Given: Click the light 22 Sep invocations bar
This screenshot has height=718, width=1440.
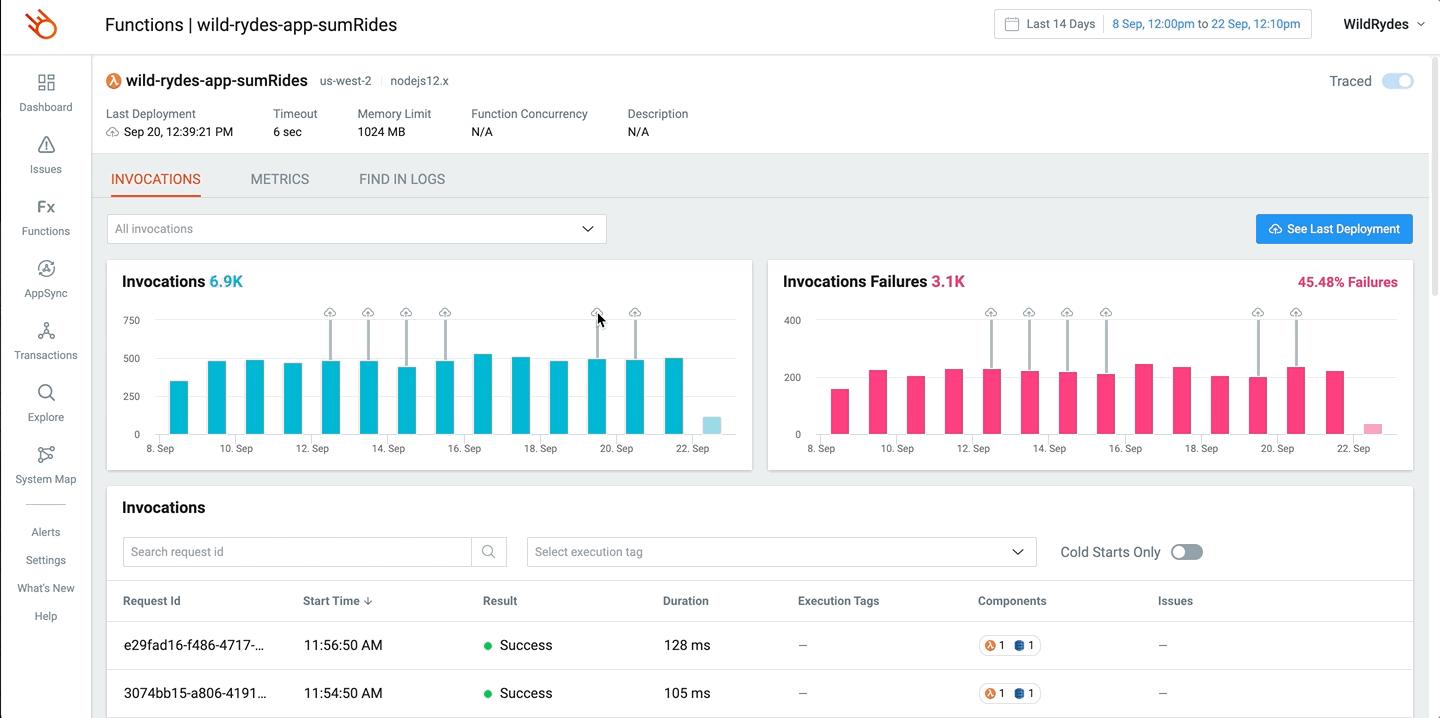Looking at the screenshot, I should 712,426.
